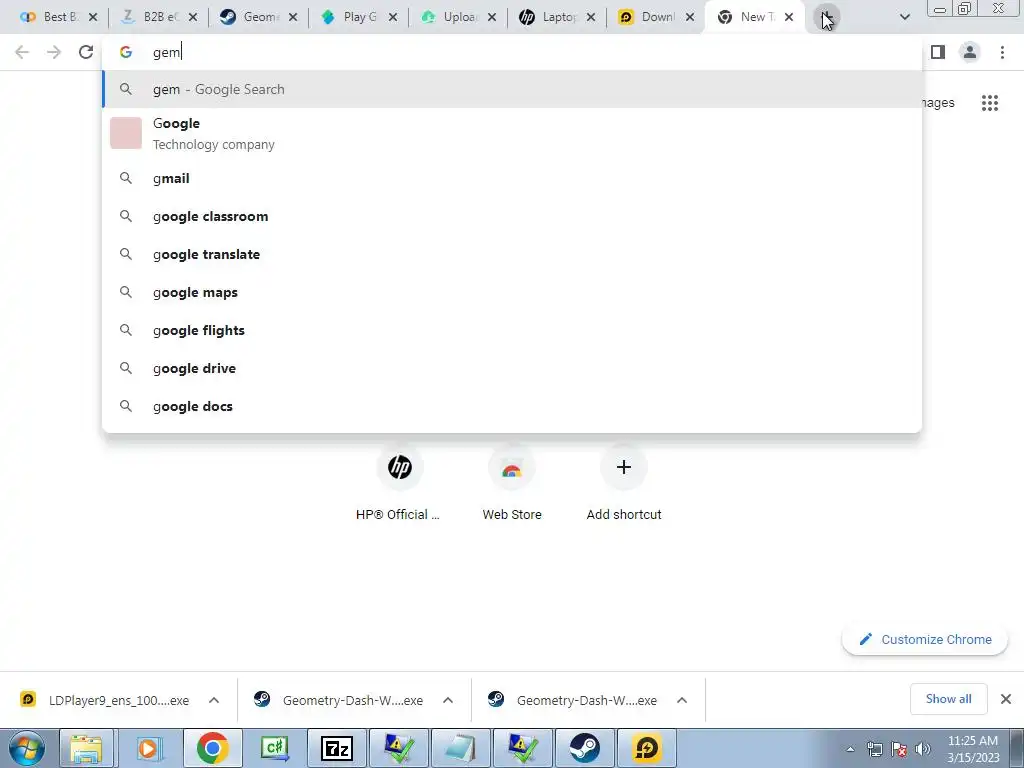Viewport: 1024px width, 768px height.
Task: Open the Chrome three-dot menu
Action: (1002, 52)
